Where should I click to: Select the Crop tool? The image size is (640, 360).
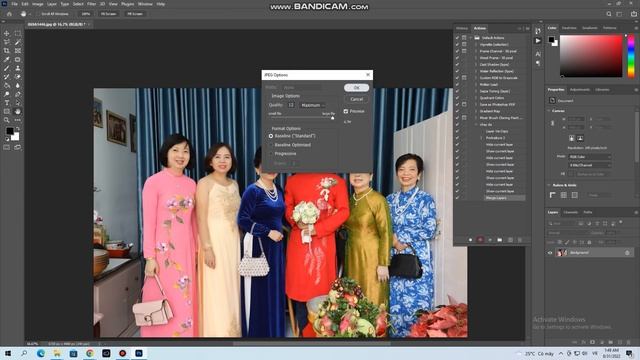click(x=7, y=51)
